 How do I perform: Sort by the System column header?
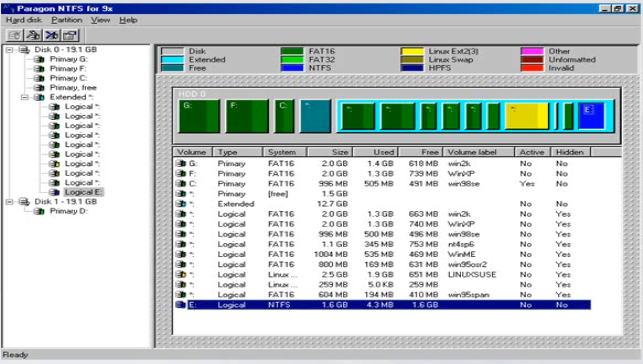click(x=285, y=152)
